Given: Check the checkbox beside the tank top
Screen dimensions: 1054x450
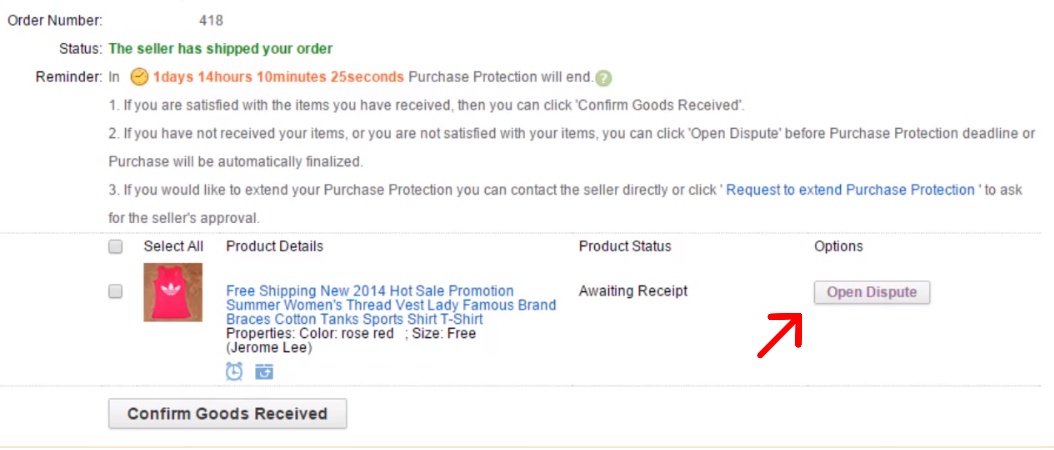Looking at the screenshot, I should (116, 291).
